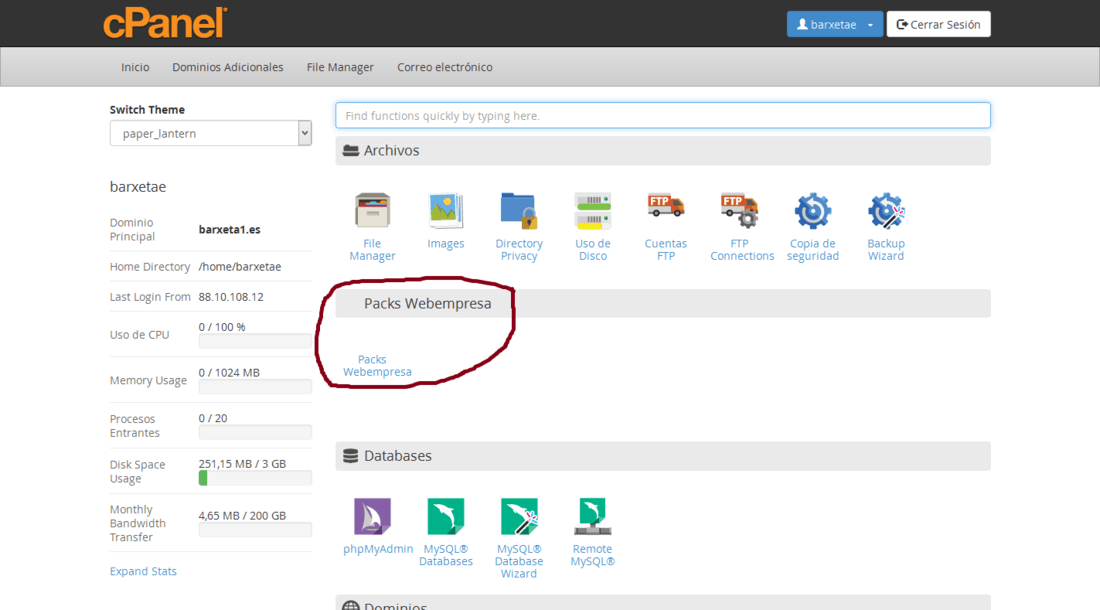Collapse the Packs Webempresa section header
This screenshot has width=1100, height=610.
(662, 304)
